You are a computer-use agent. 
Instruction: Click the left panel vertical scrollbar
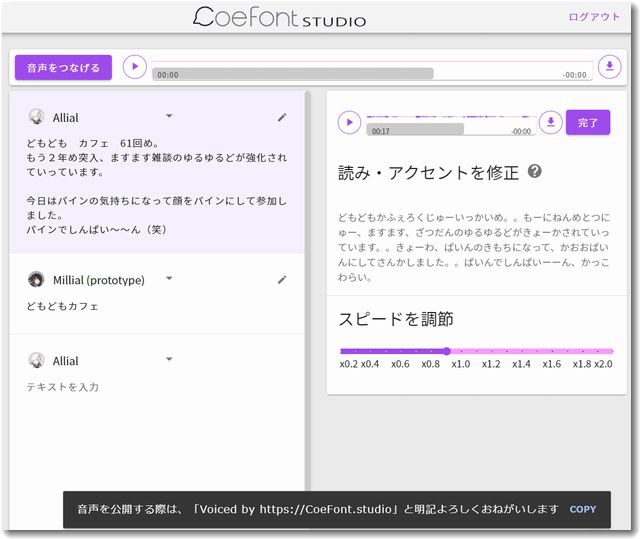pos(307,290)
